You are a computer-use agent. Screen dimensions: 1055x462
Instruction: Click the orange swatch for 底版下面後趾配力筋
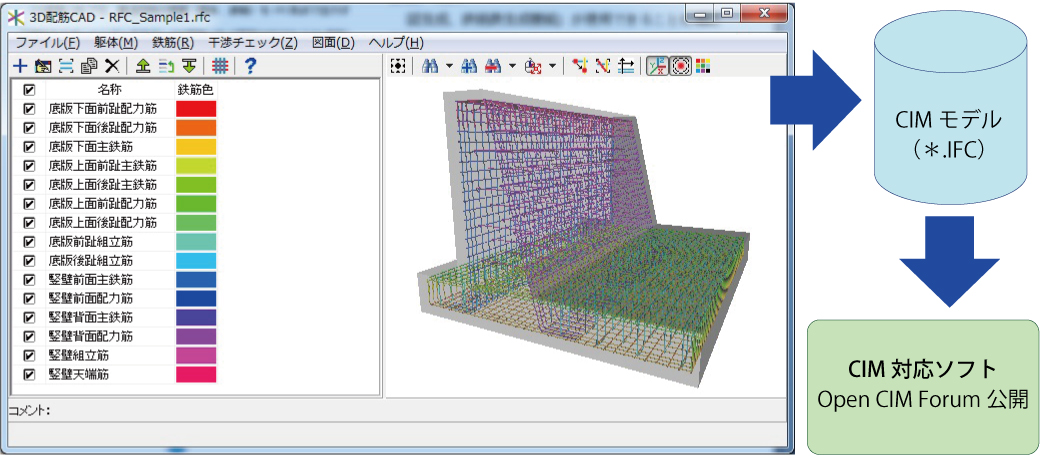pyautogui.click(x=196, y=127)
